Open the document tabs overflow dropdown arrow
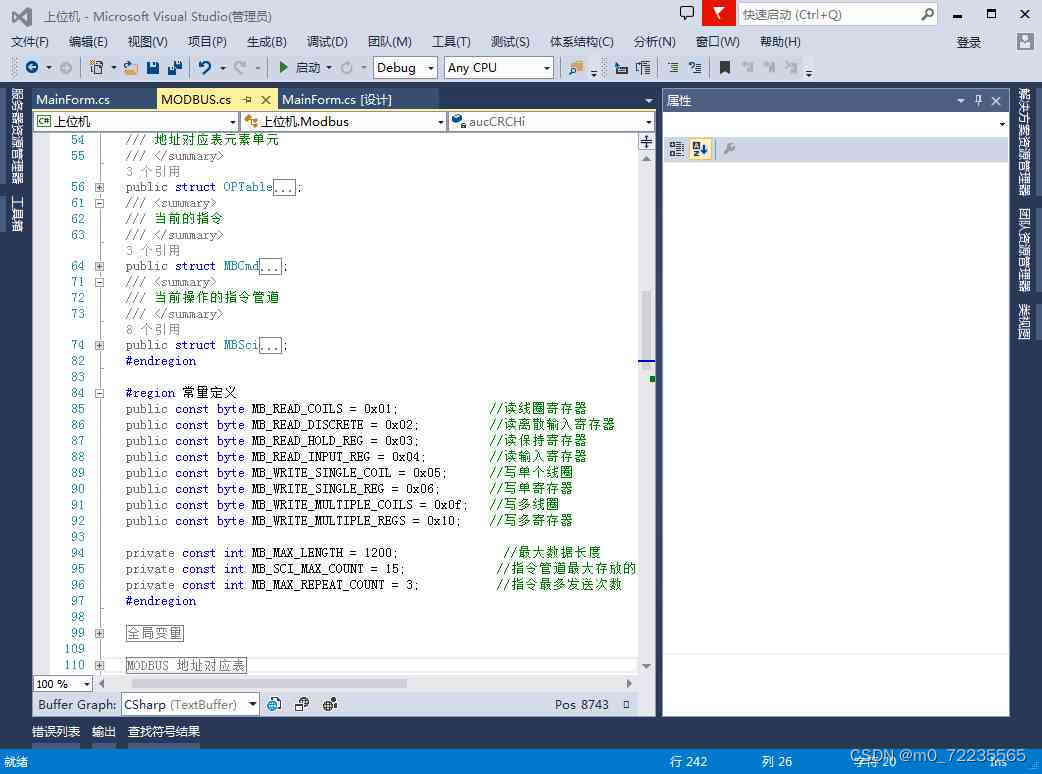This screenshot has height=774, width=1042. click(x=649, y=100)
